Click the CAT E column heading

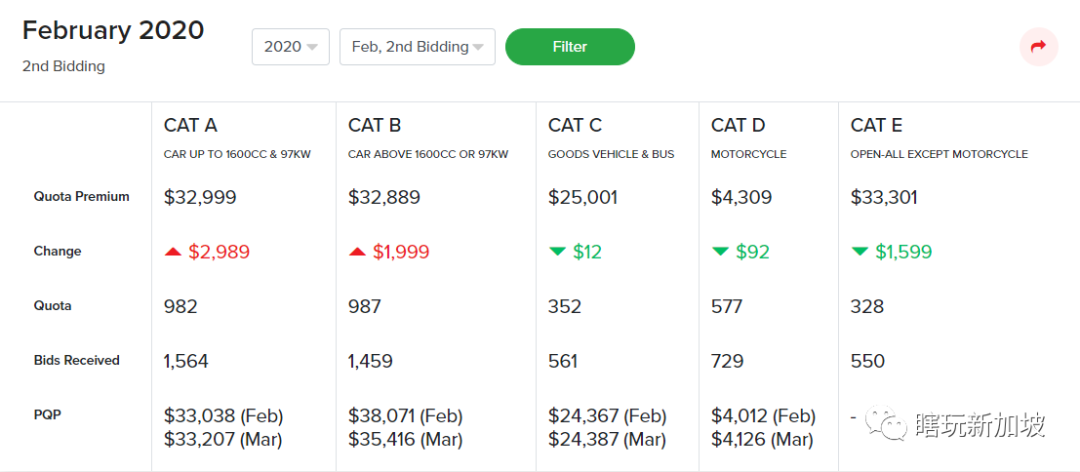(876, 125)
